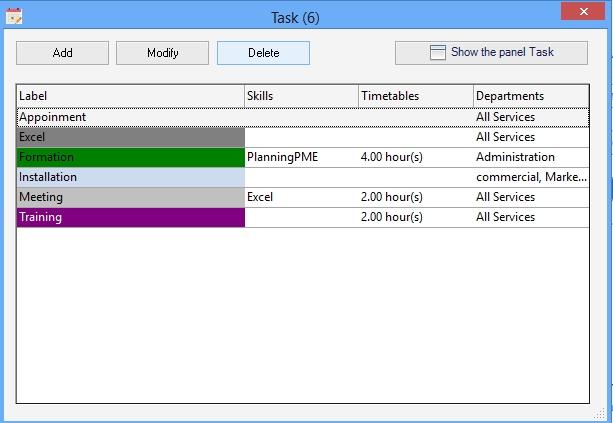The image size is (613, 423).
Task: Click the Add button
Action: click(62, 53)
